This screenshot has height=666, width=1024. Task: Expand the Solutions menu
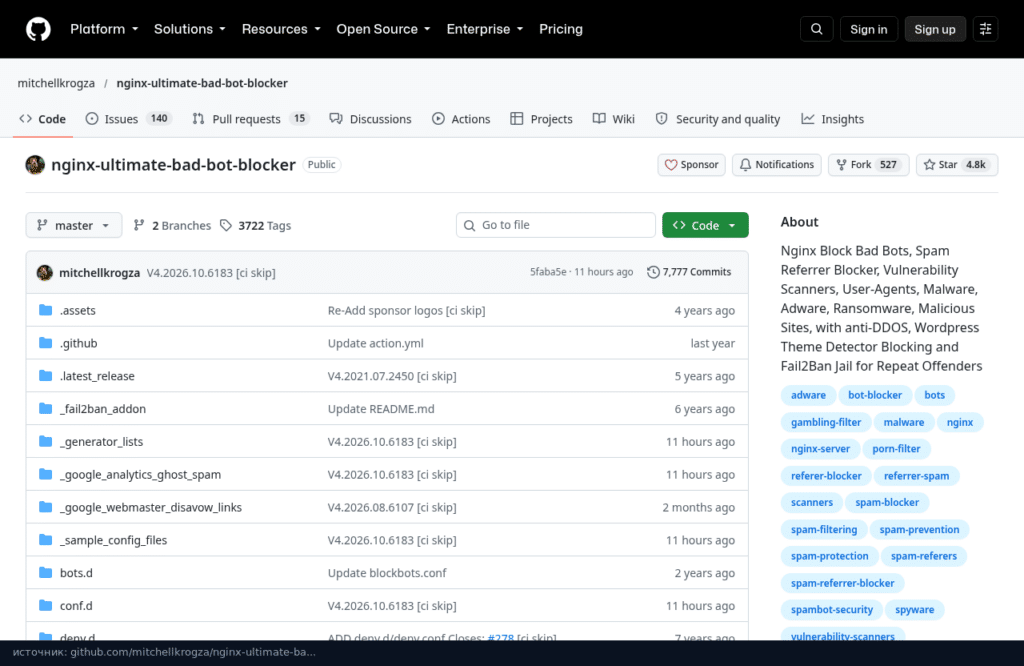coord(190,29)
